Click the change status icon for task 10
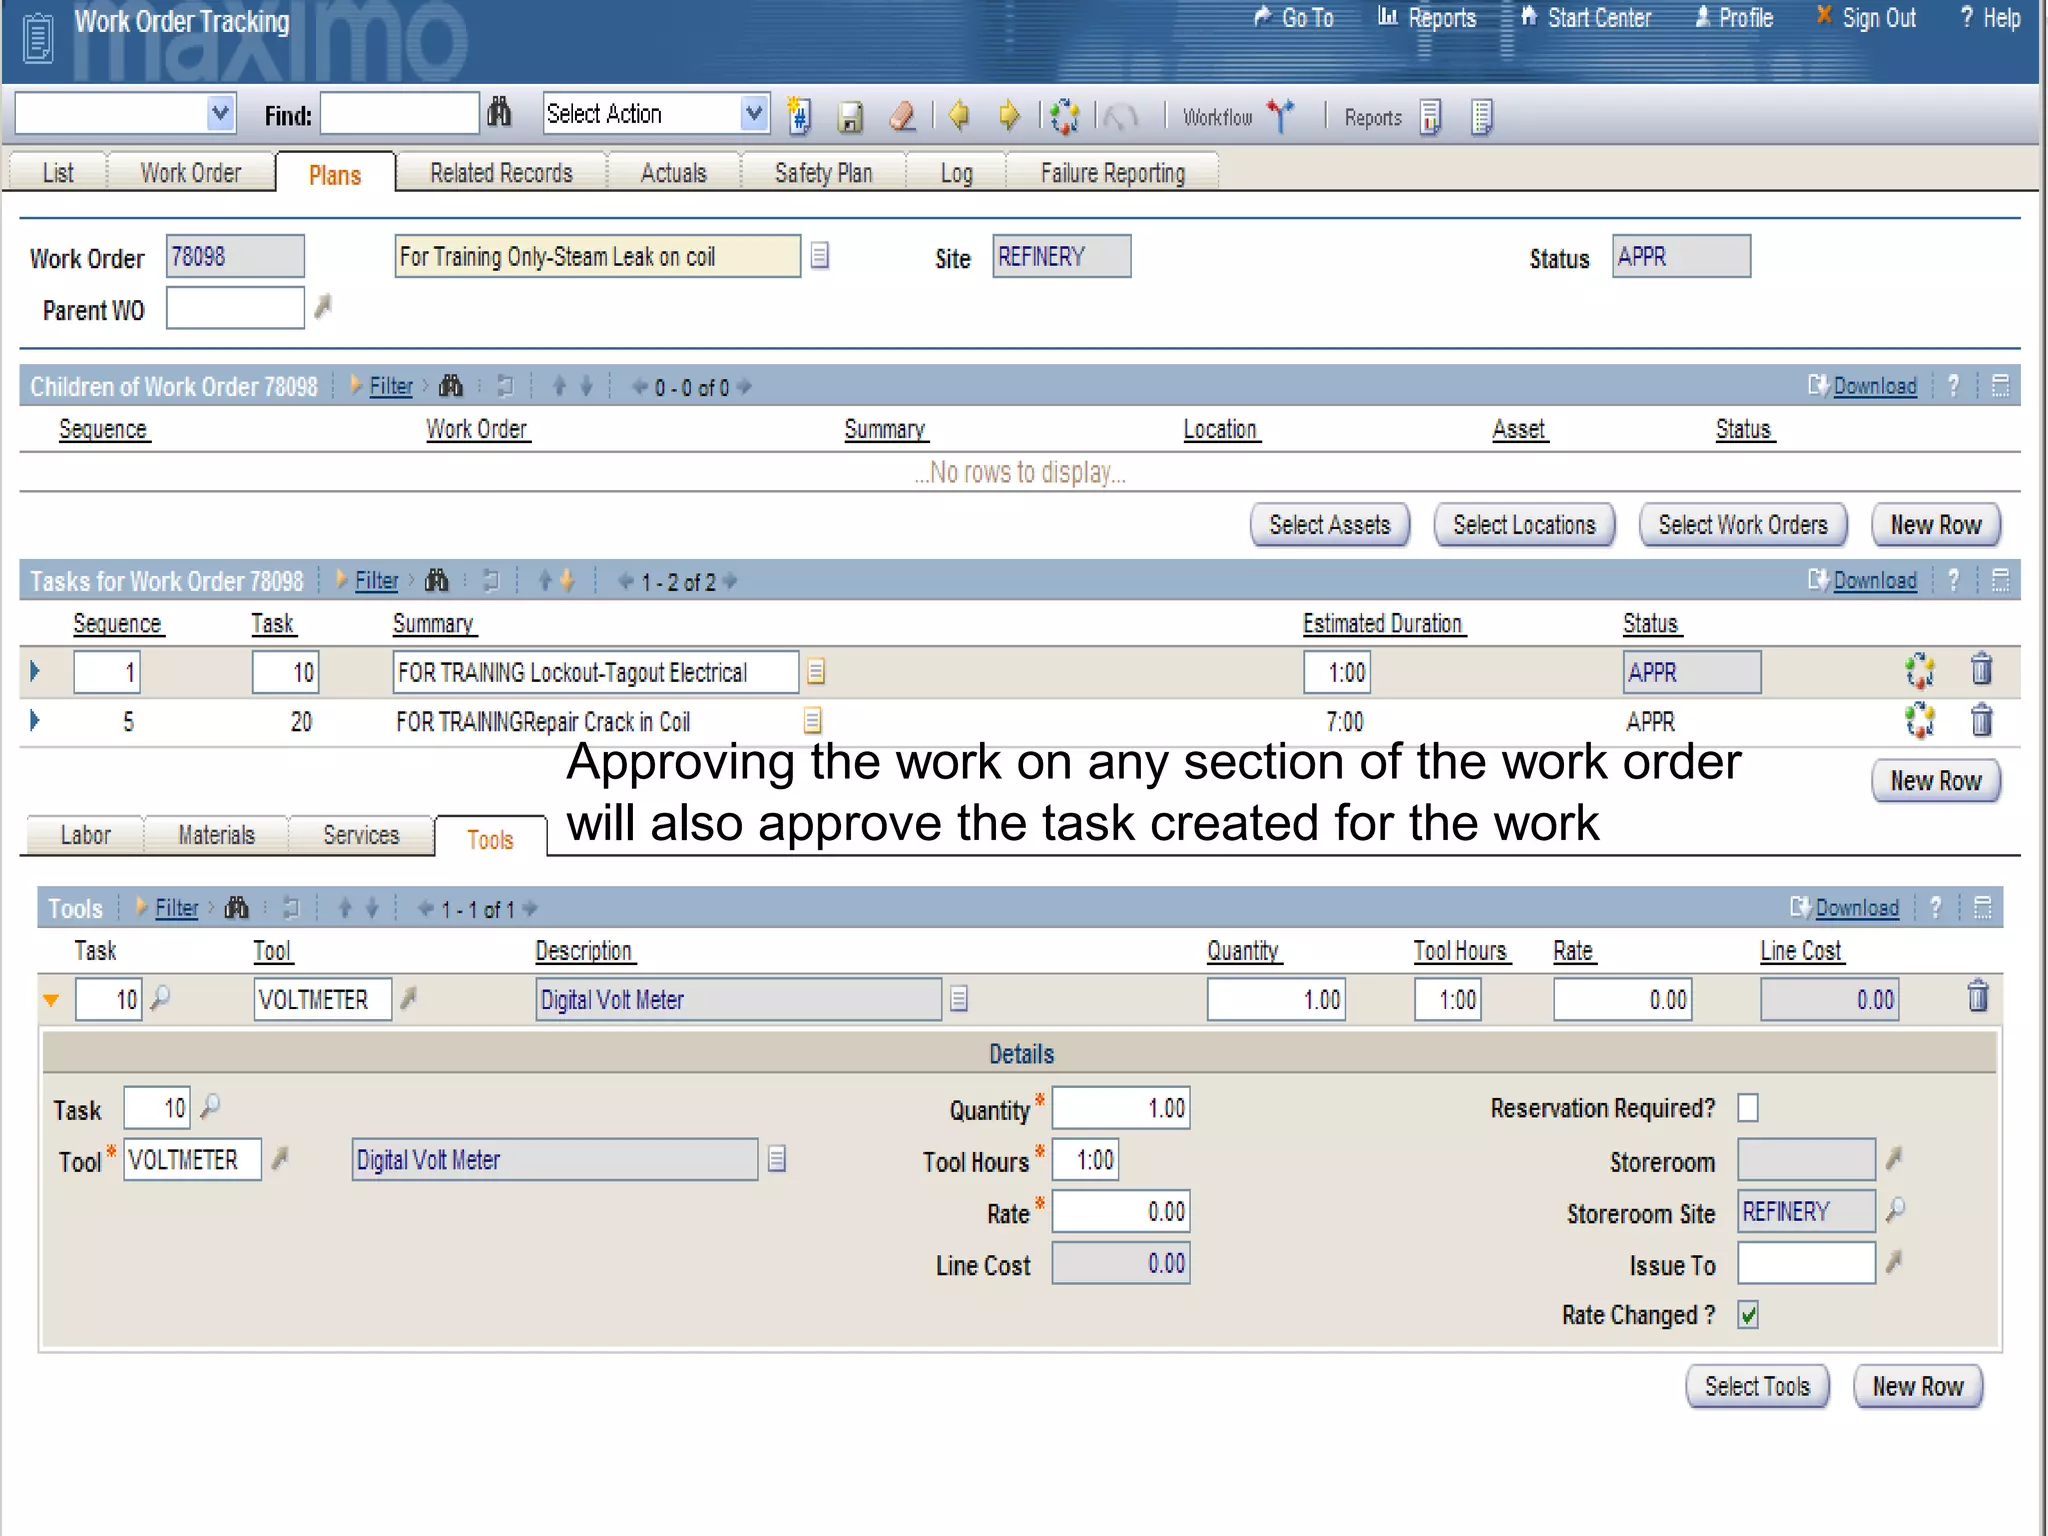The width and height of the screenshot is (2048, 1536). click(1920, 671)
